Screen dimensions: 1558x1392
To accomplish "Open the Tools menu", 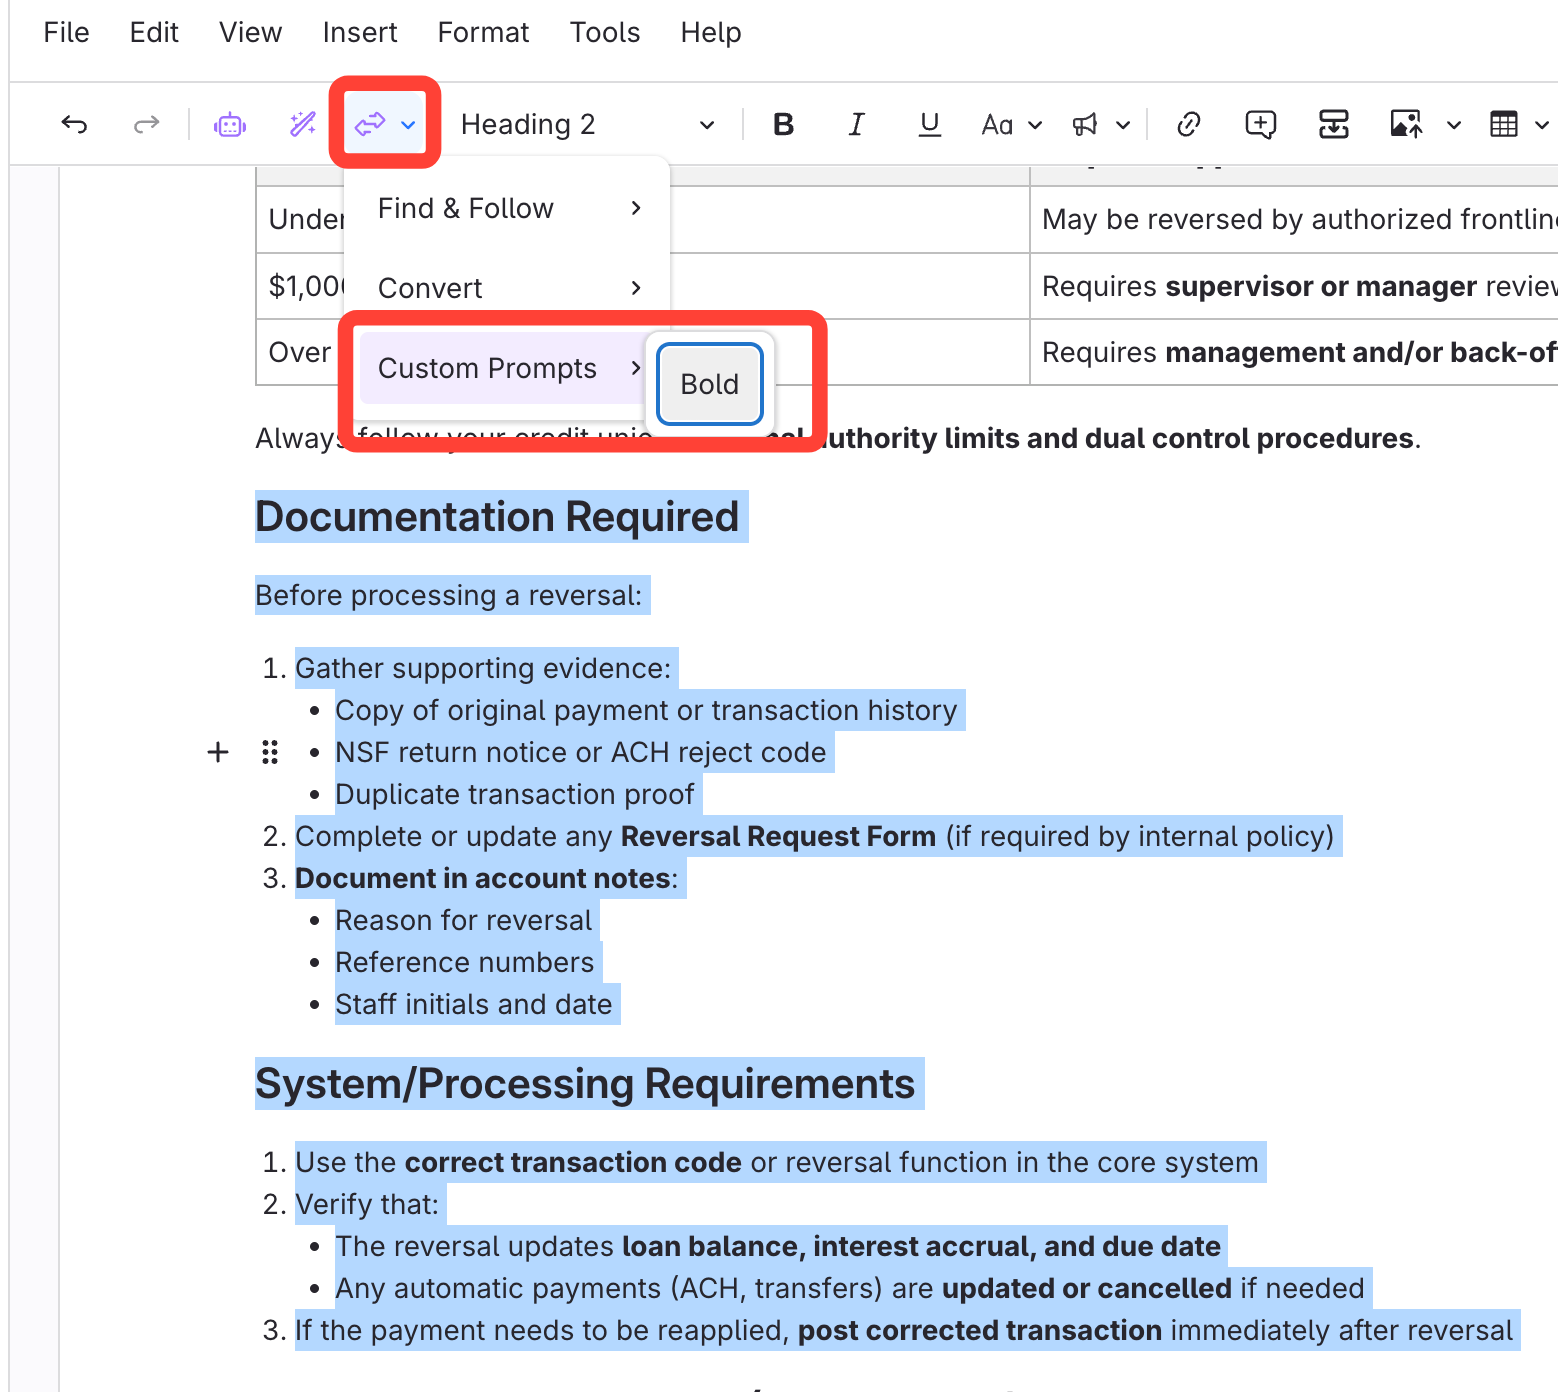I will pos(605,33).
